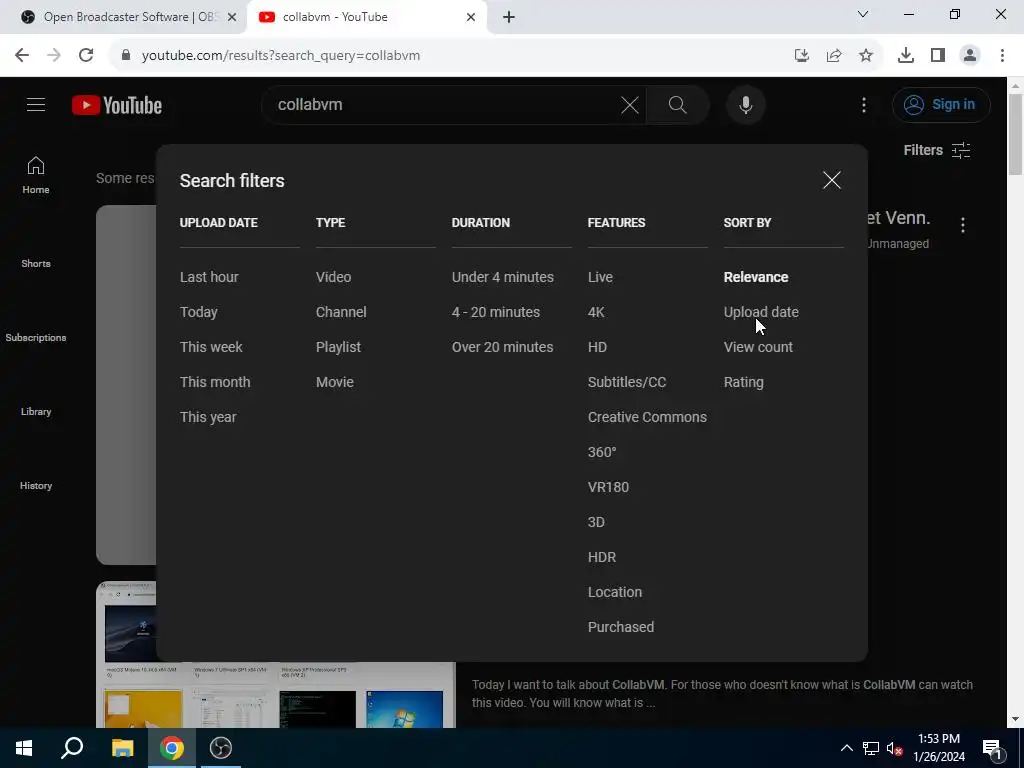Bookmark this page with the star
The width and height of the screenshot is (1024, 768).
pyautogui.click(x=866, y=56)
